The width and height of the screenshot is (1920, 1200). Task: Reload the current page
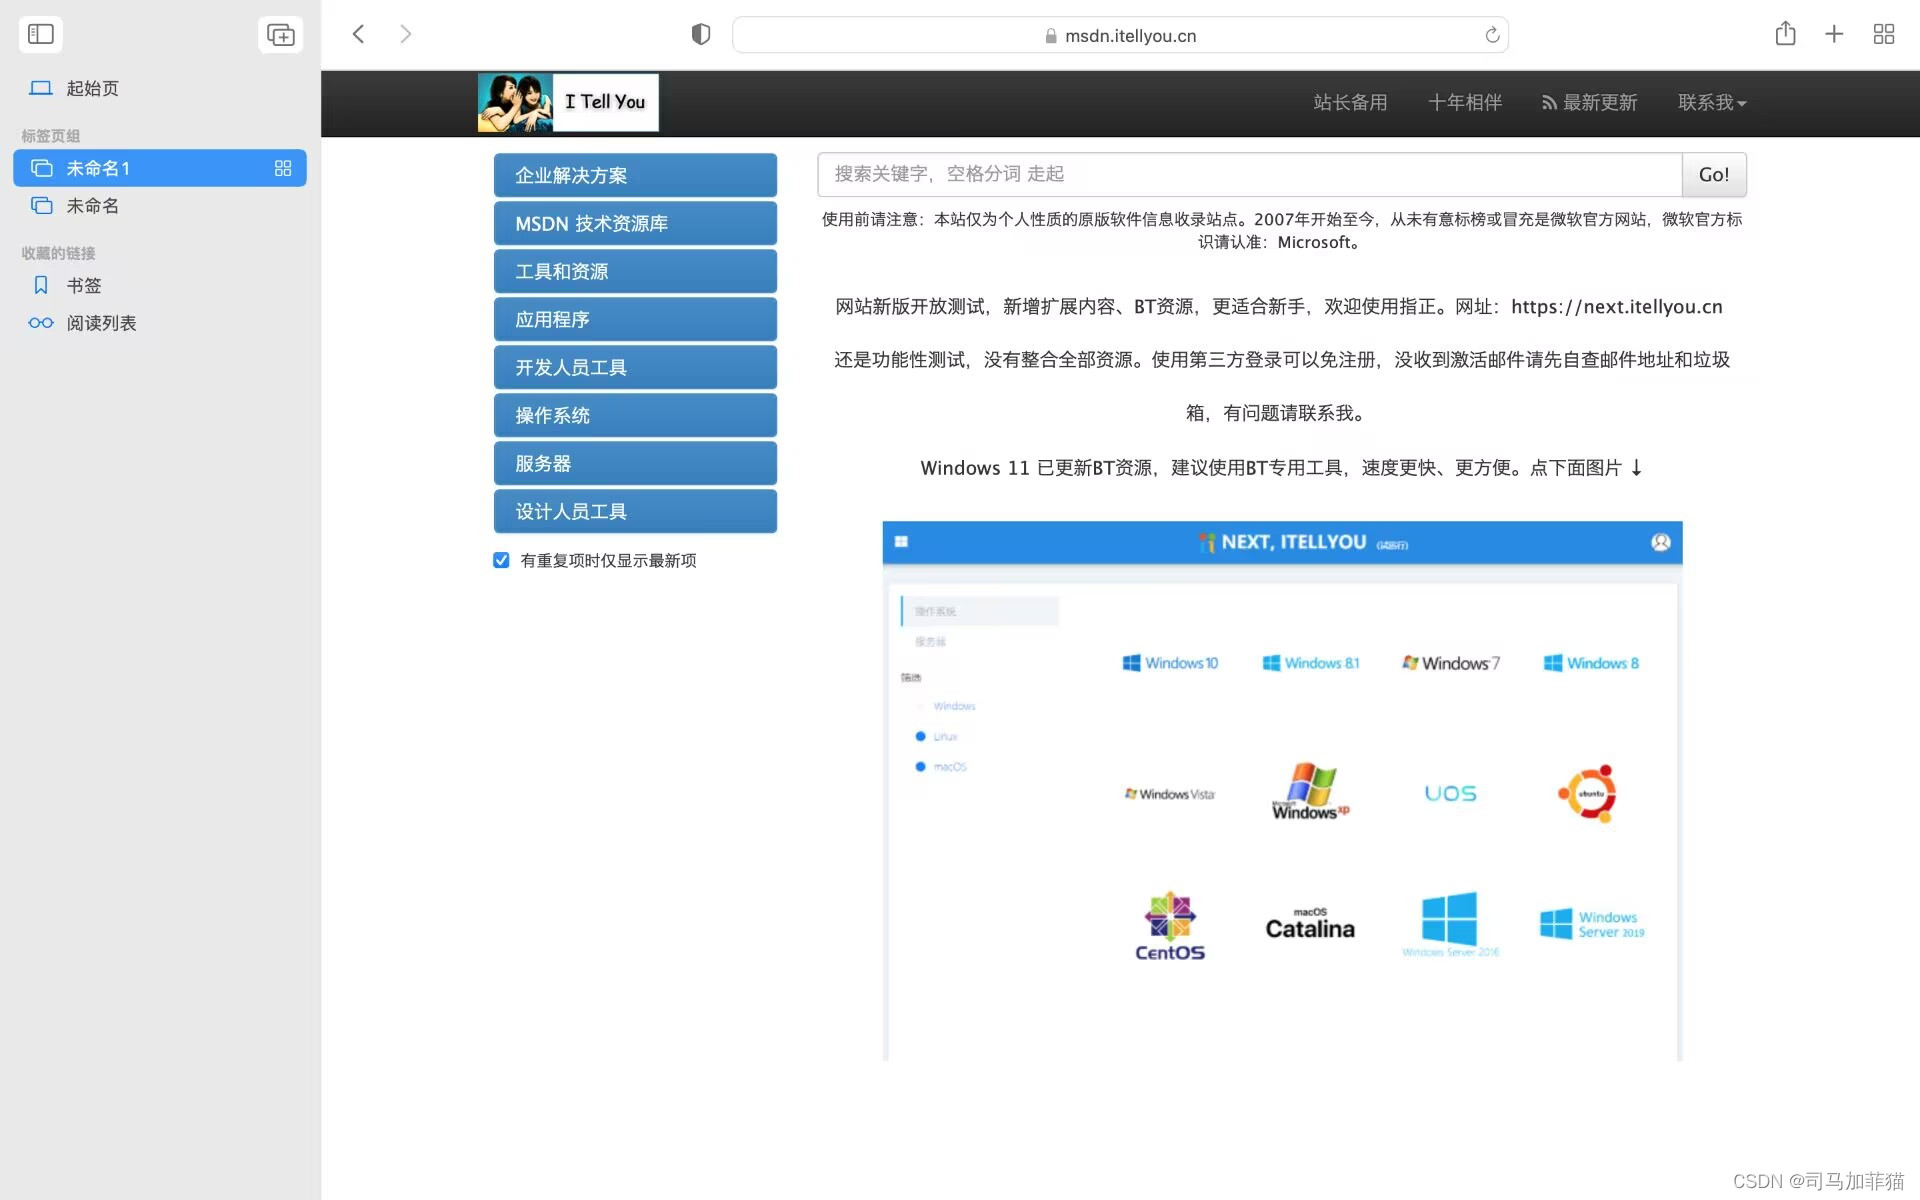1492,35
